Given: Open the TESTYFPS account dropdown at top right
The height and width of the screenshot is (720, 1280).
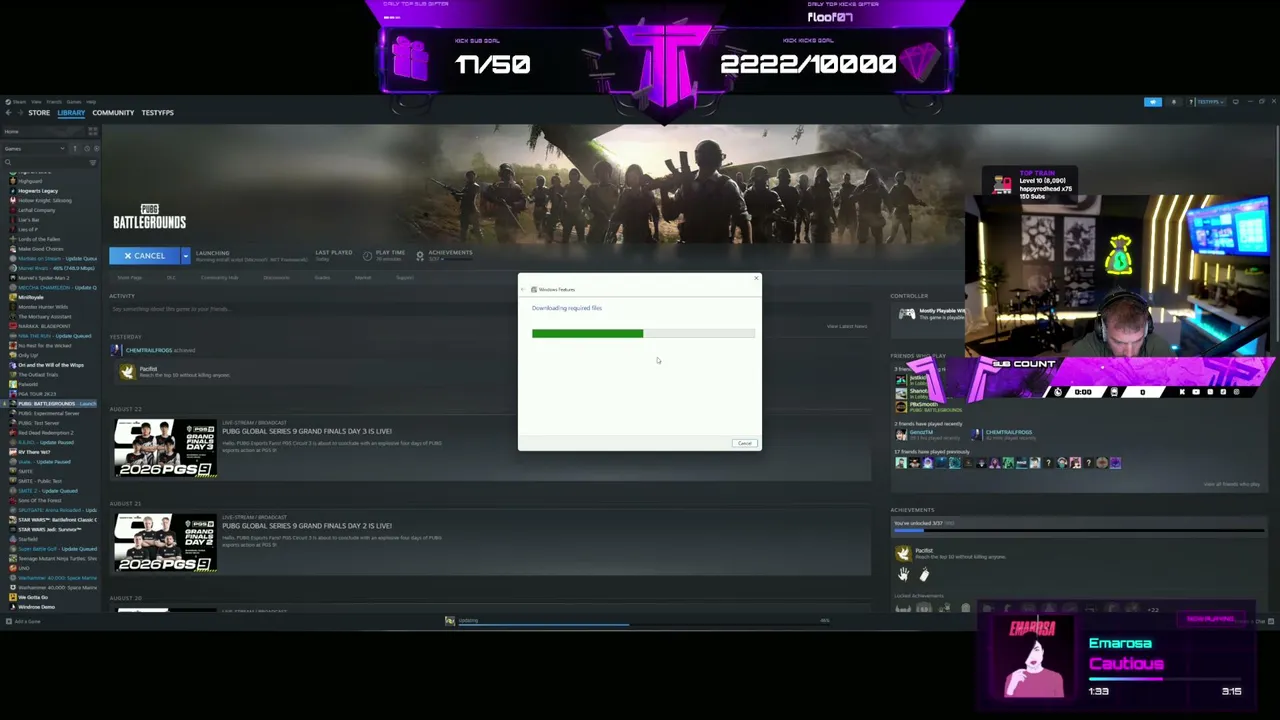Looking at the screenshot, I should point(1209,102).
